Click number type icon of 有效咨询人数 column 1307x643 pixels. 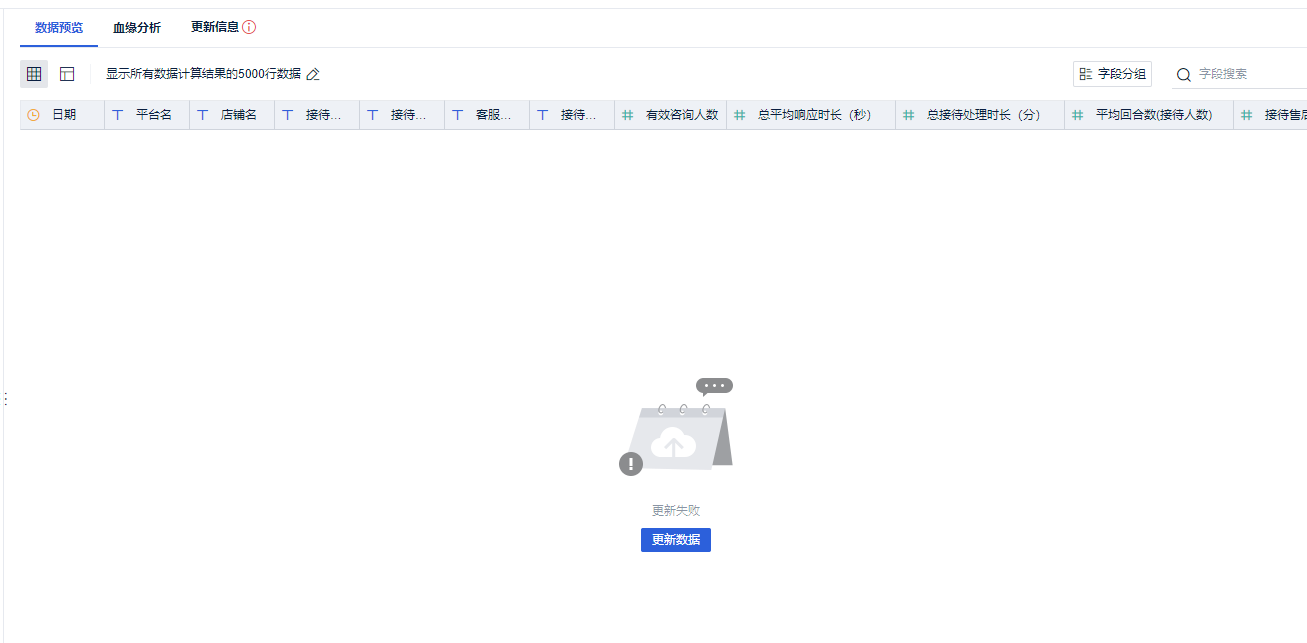pos(628,115)
